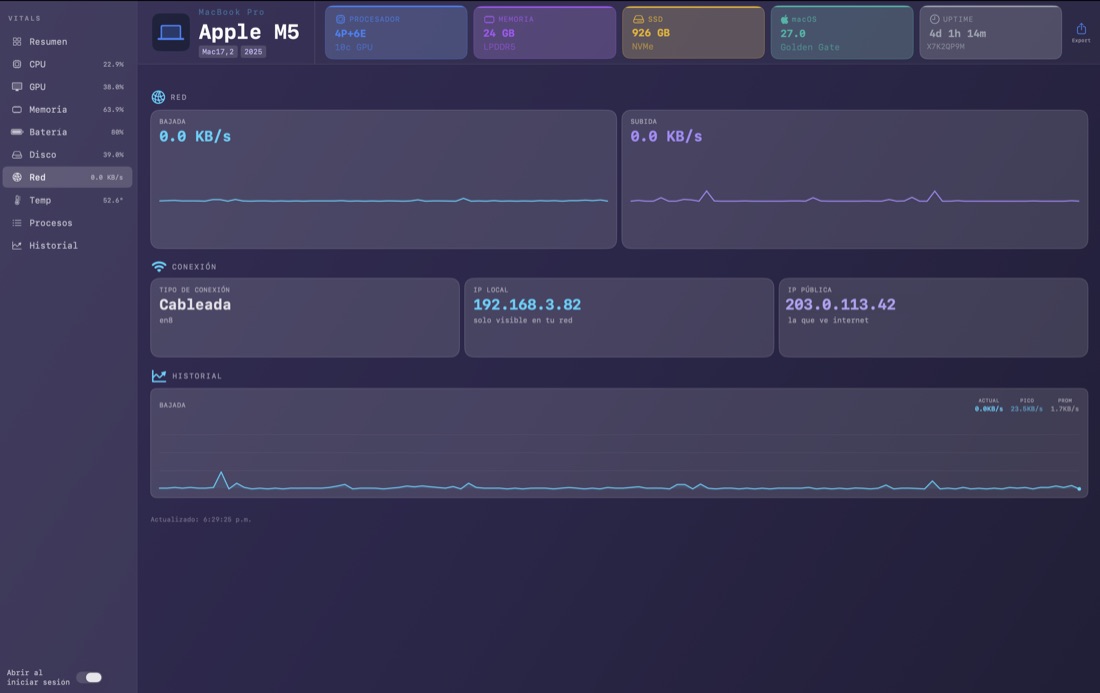Click the 2025 year tag
The image size is (1100, 693).
[x=253, y=52]
